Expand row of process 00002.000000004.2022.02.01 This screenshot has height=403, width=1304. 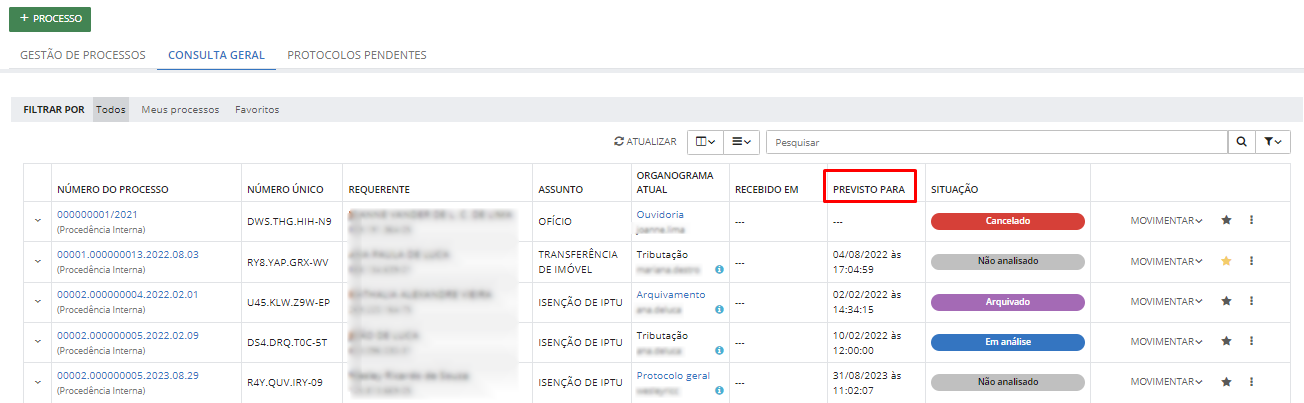pyautogui.click(x=38, y=301)
